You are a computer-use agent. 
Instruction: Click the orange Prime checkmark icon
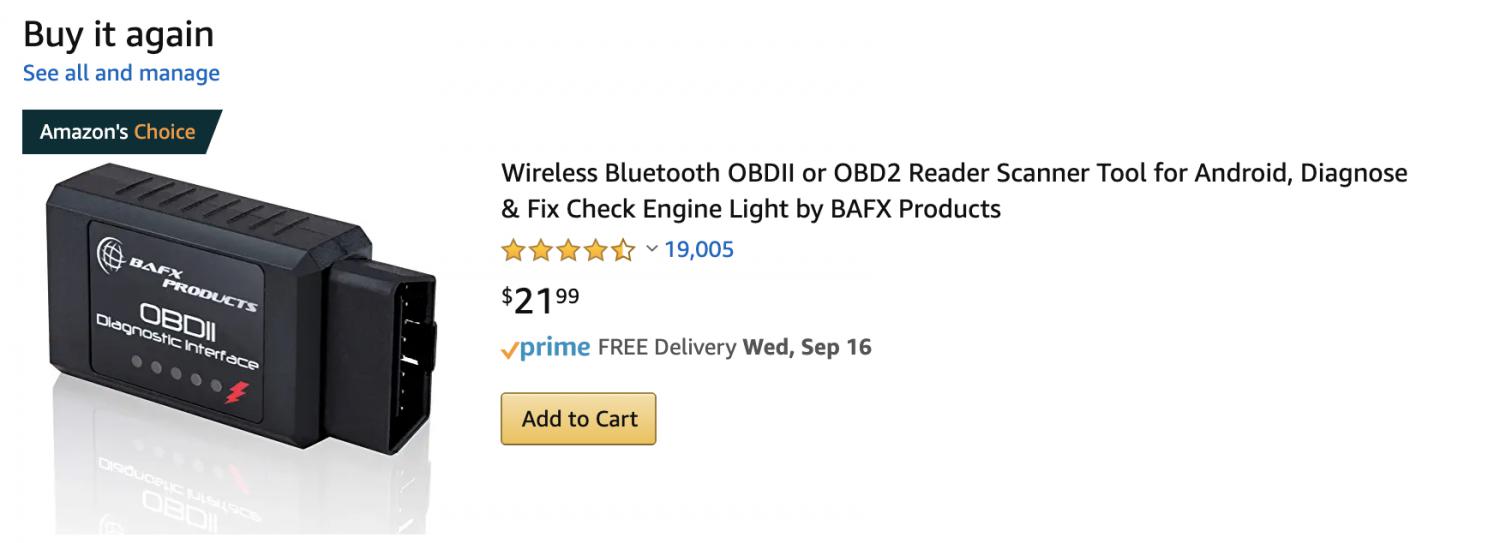point(510,350)
